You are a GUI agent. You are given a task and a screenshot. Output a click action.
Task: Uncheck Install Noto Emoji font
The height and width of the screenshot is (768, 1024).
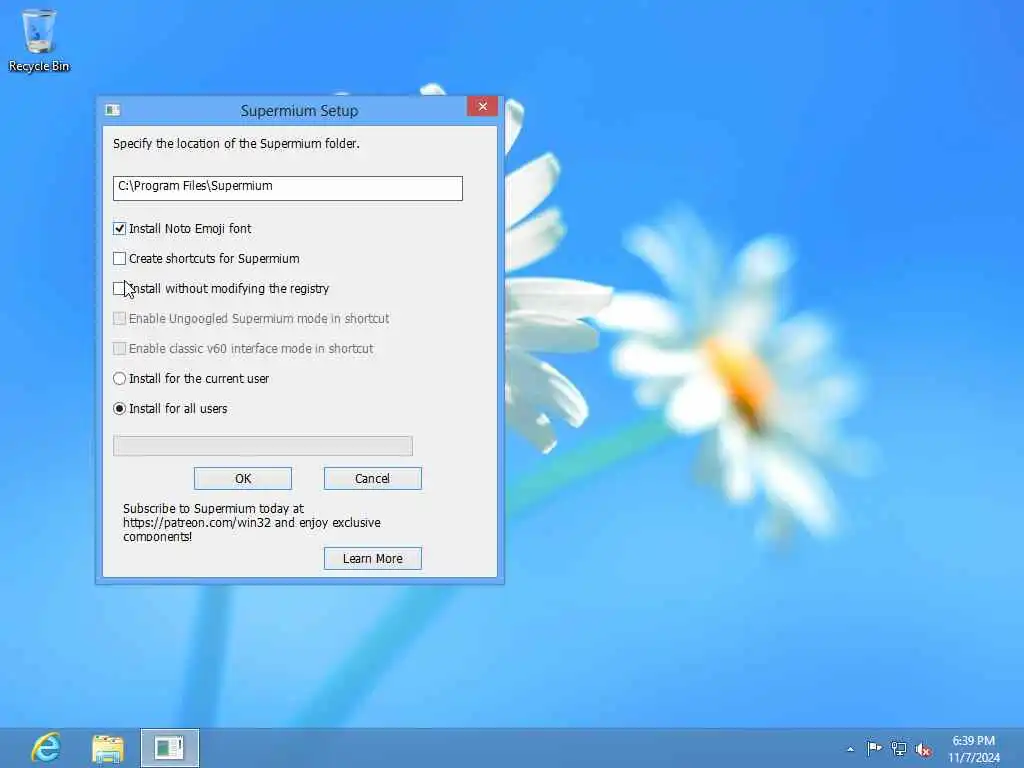(x=119, y=229)
